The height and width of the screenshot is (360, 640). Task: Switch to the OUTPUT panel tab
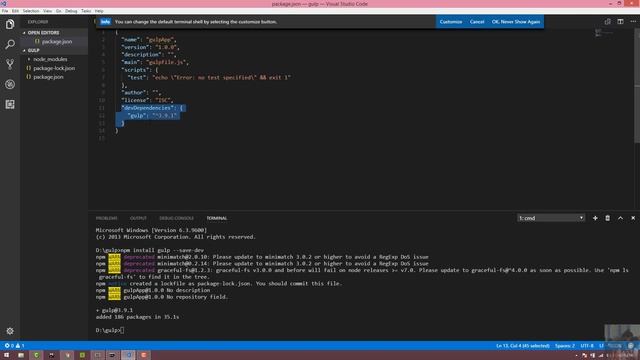tap(138, 218)
